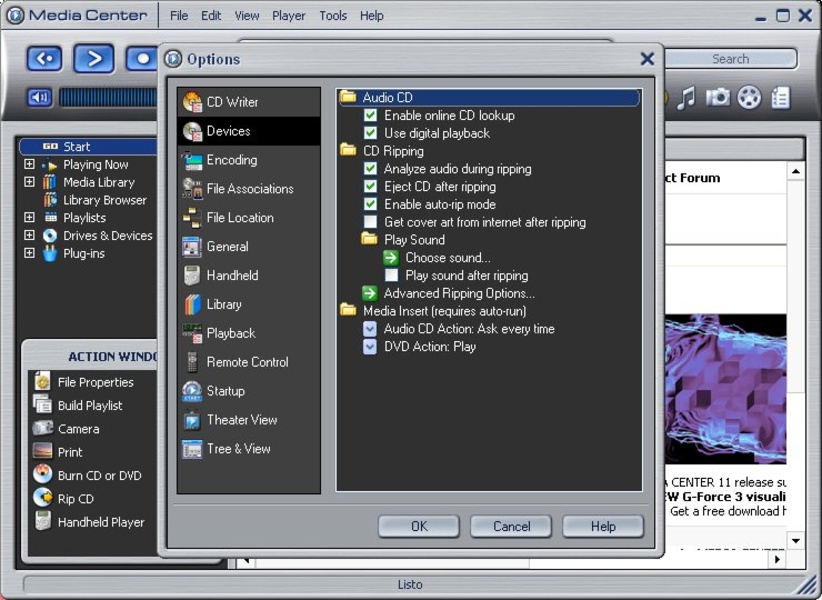Enable Get cover art from internet

tap(371, 222)
